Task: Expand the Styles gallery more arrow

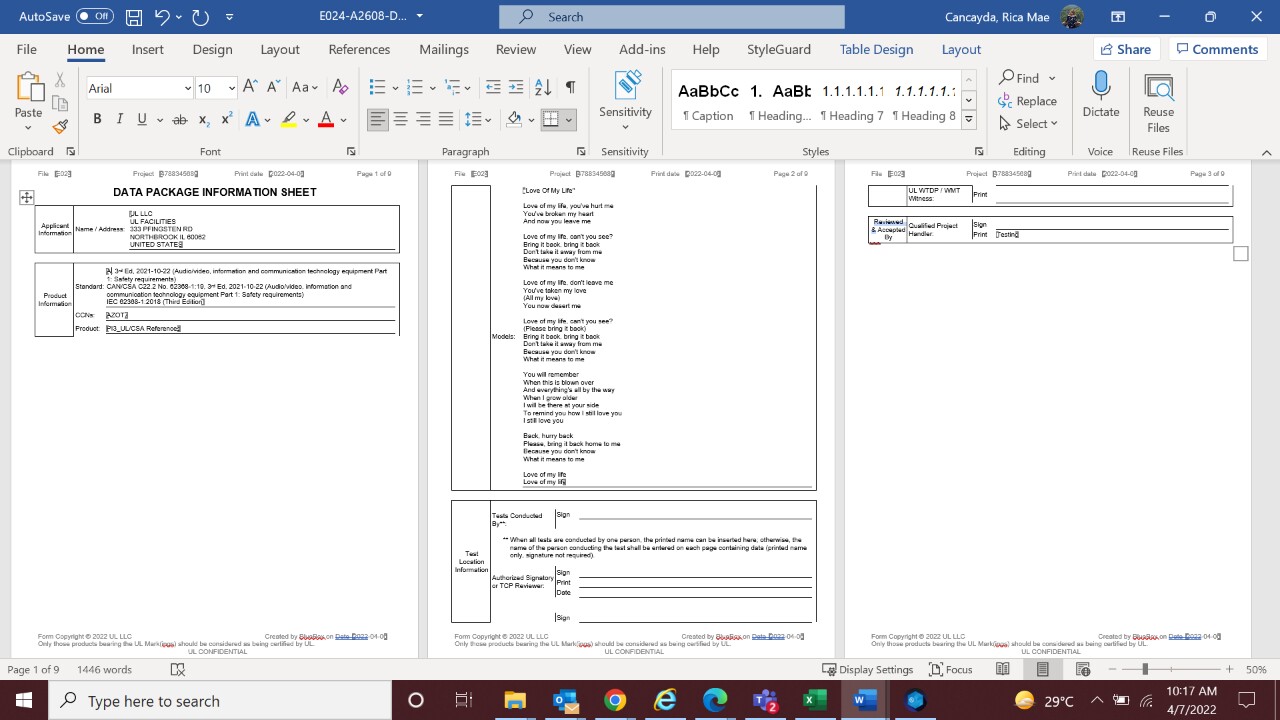Action: click(x=968, y=119)
